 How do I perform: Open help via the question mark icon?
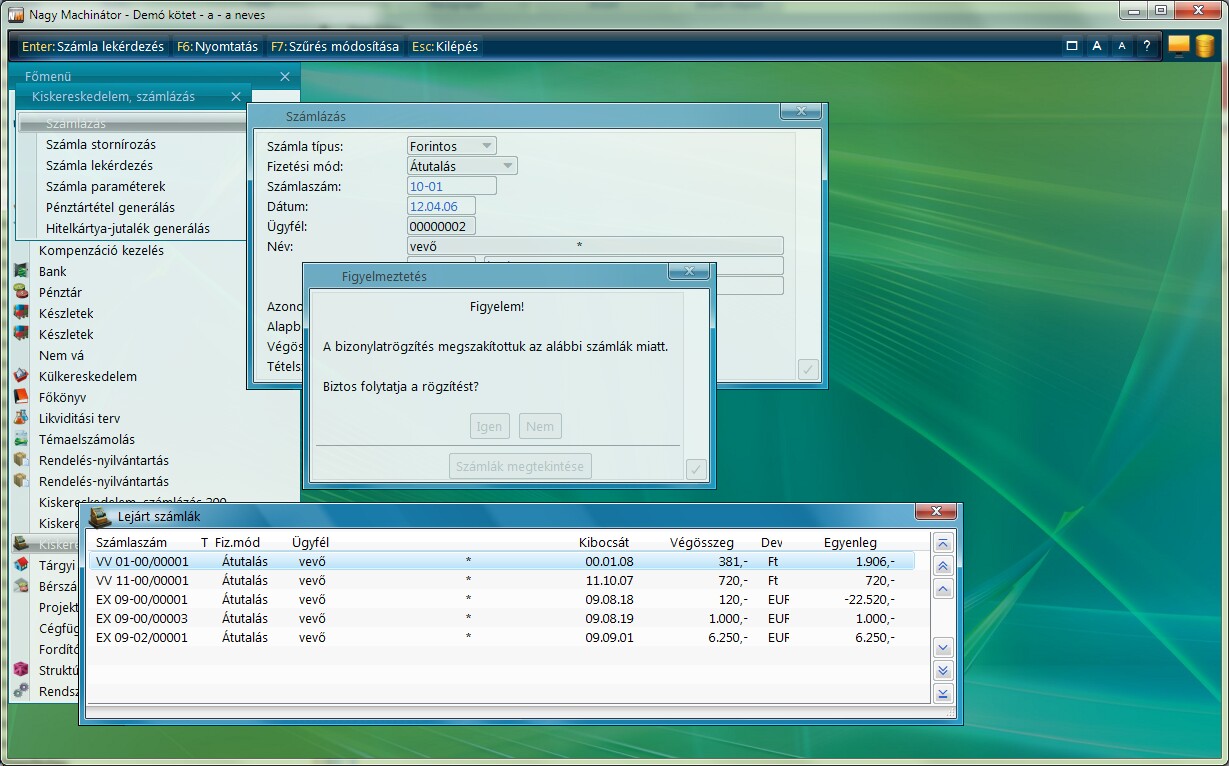1146,46
